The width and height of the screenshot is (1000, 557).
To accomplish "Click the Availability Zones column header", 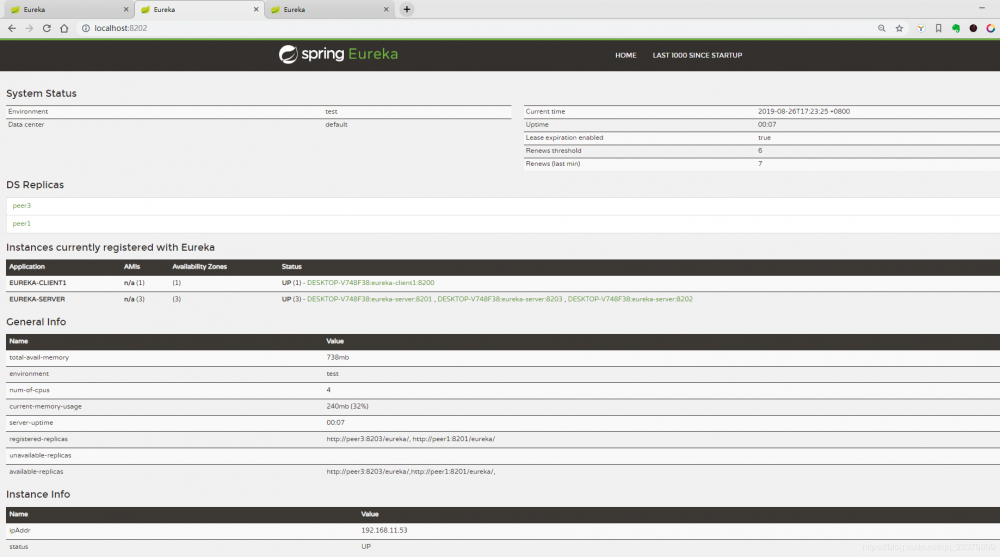I will tap(200, 267).
